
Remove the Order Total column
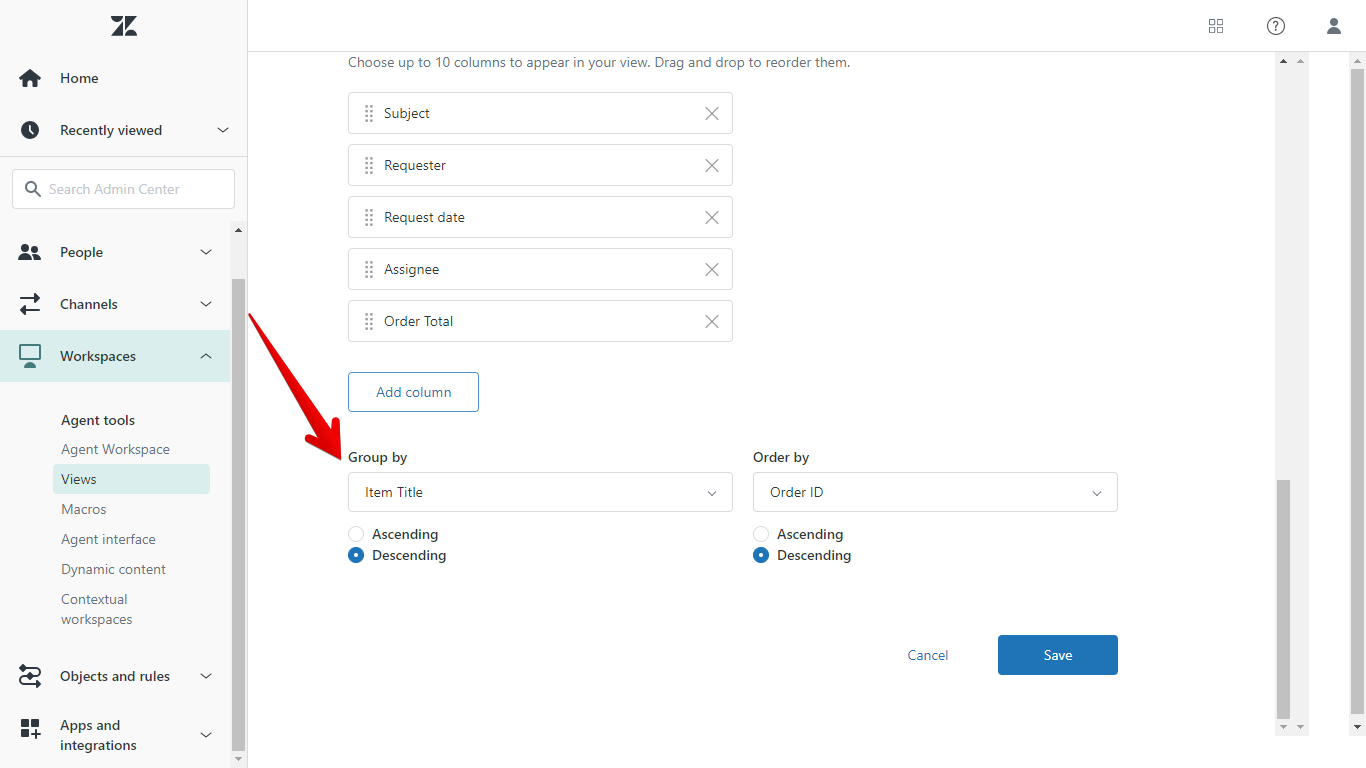(712, 321)
